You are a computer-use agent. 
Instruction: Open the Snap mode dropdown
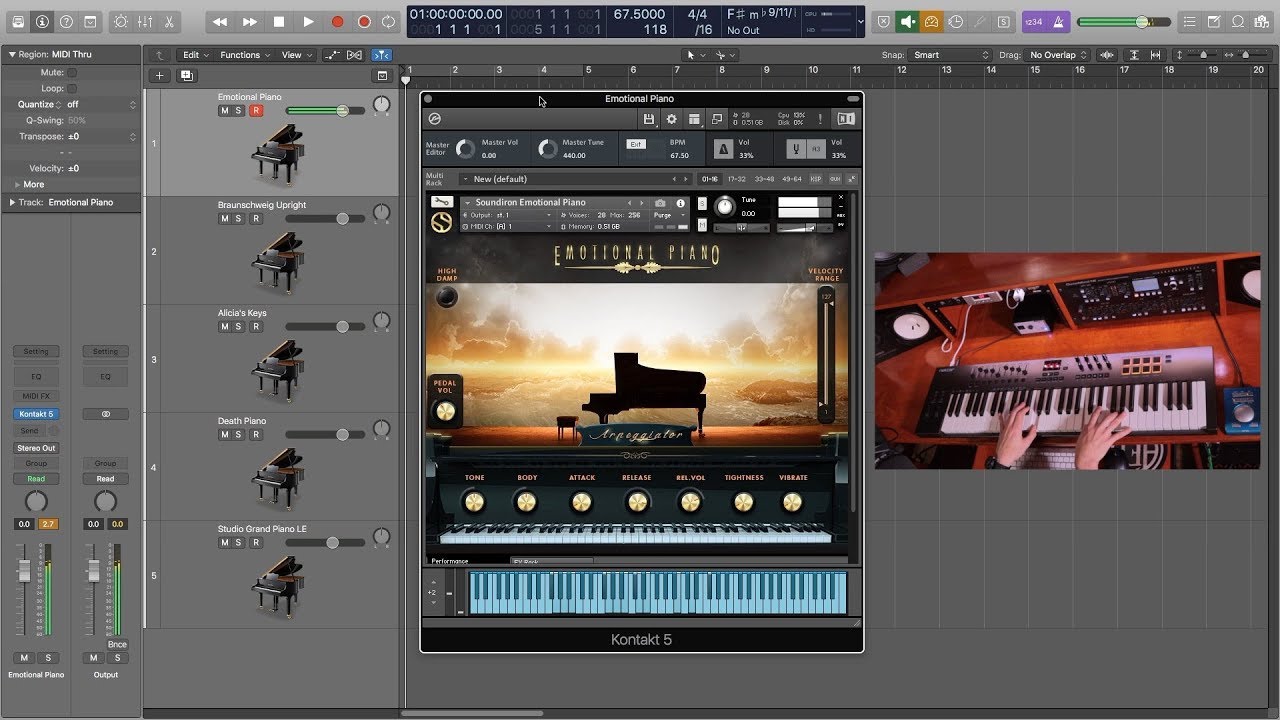pos(951,55)
